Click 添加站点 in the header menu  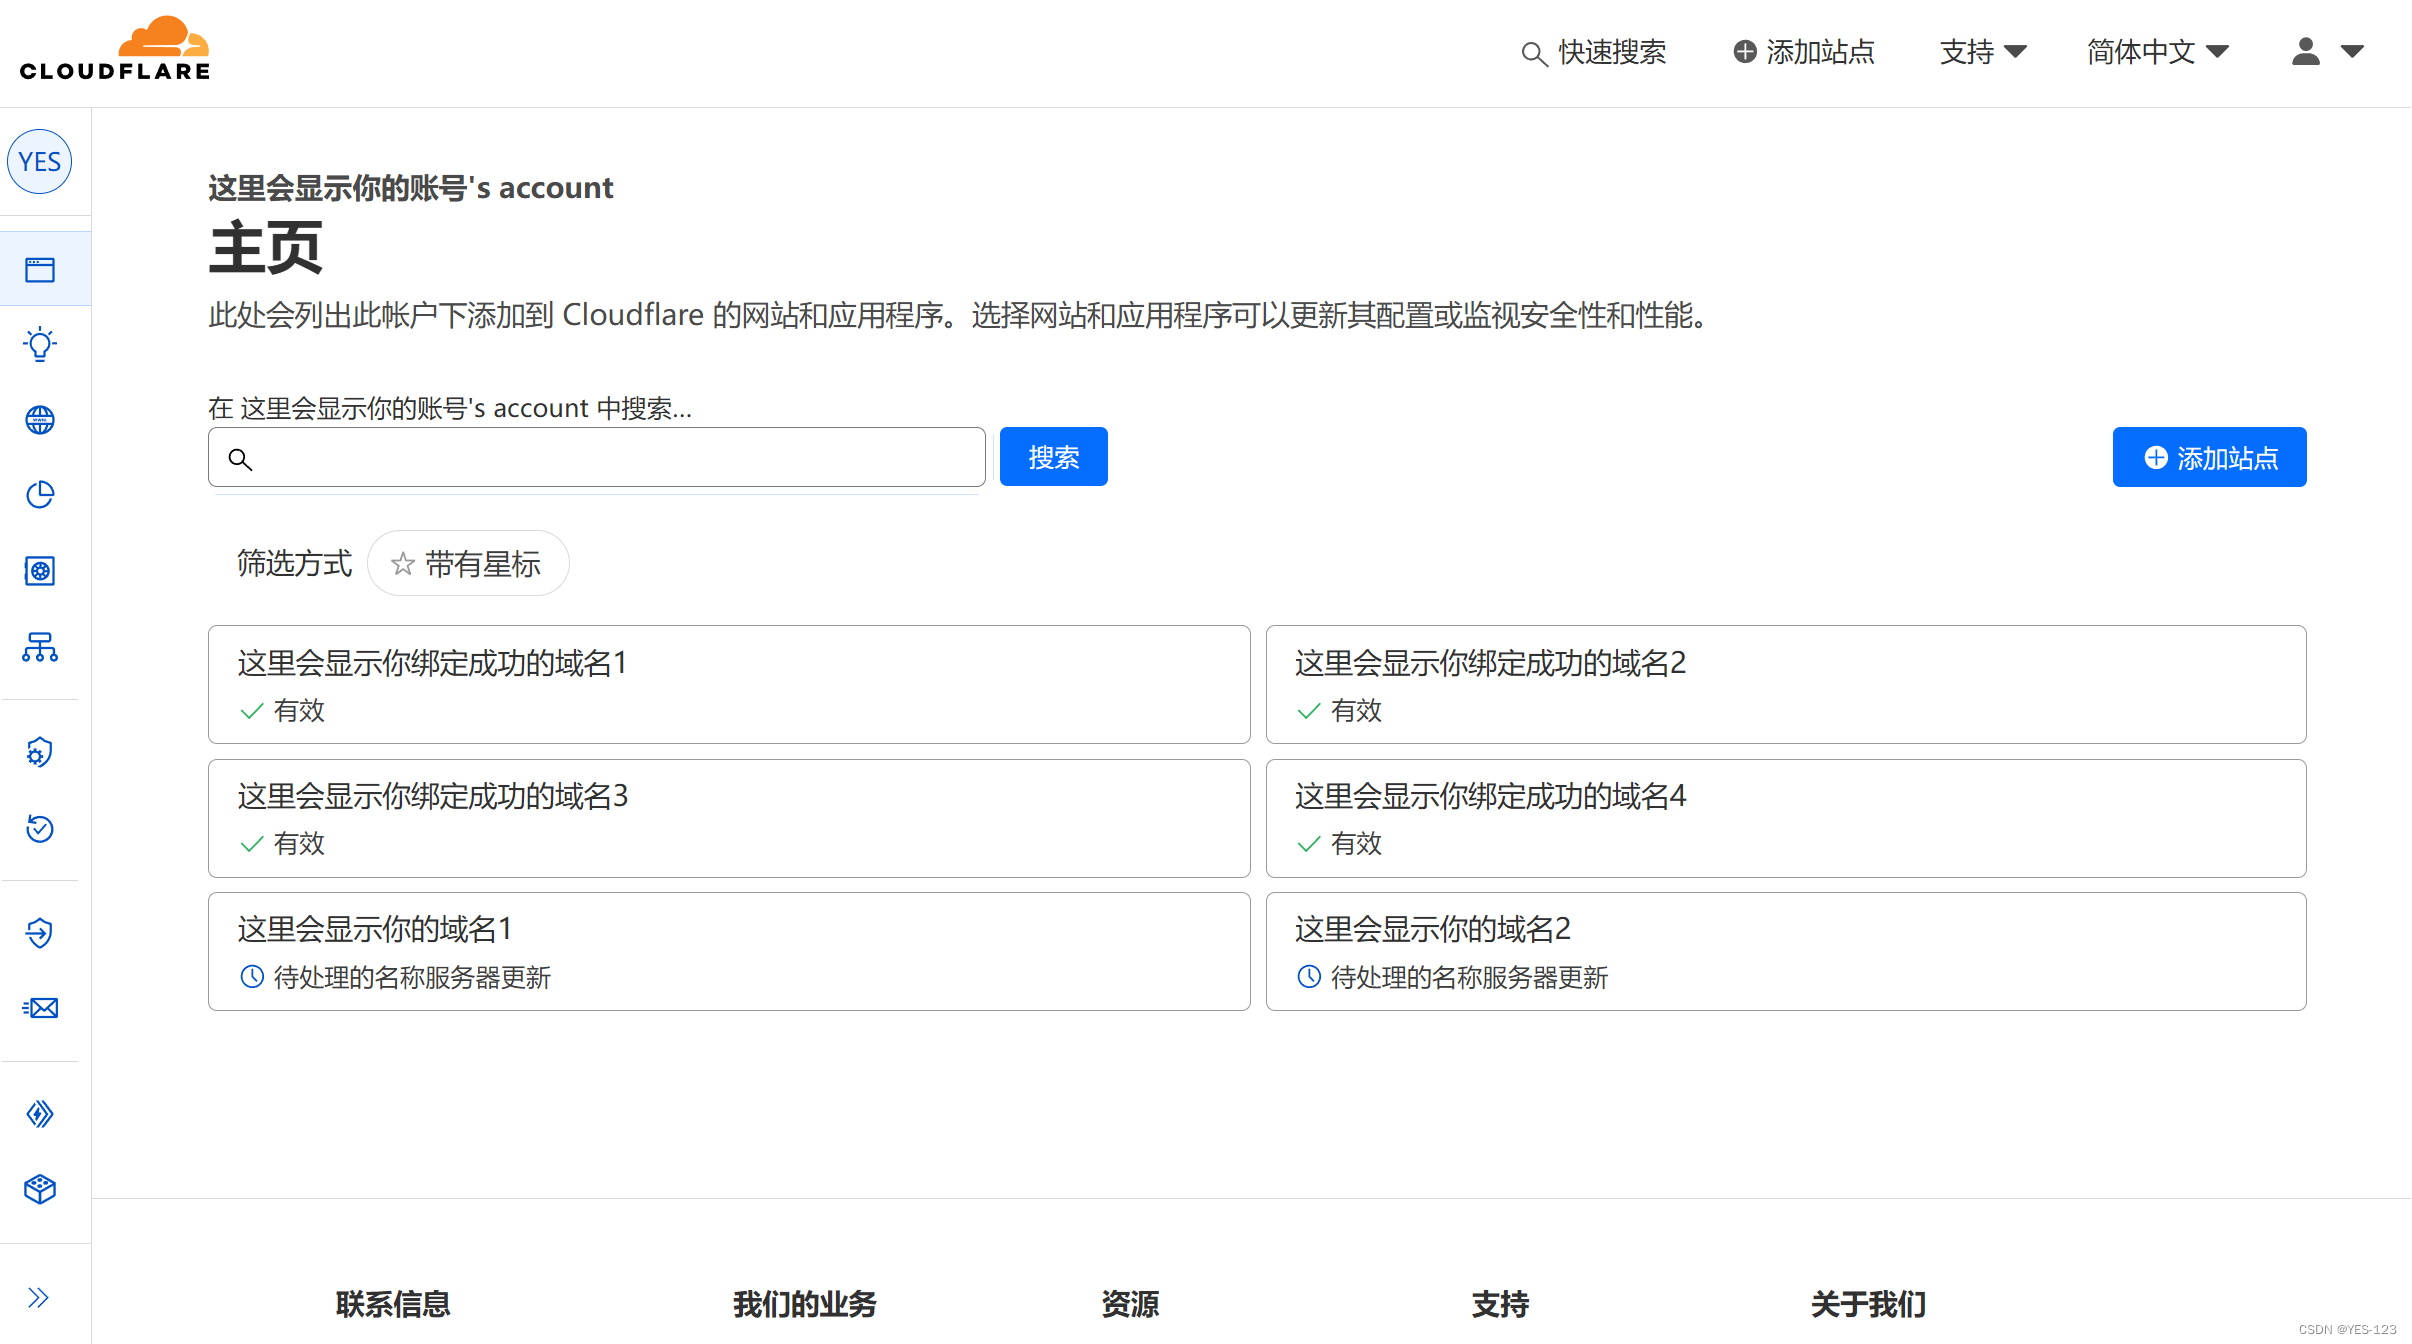1804,52
